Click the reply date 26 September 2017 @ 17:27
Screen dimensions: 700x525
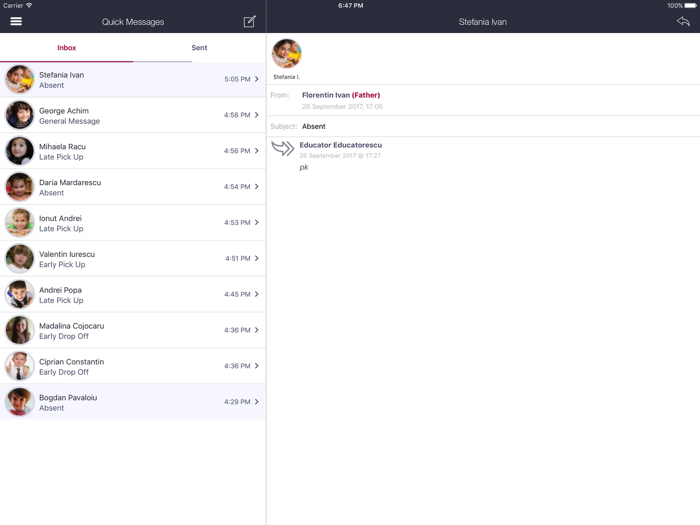click(340, 156)
